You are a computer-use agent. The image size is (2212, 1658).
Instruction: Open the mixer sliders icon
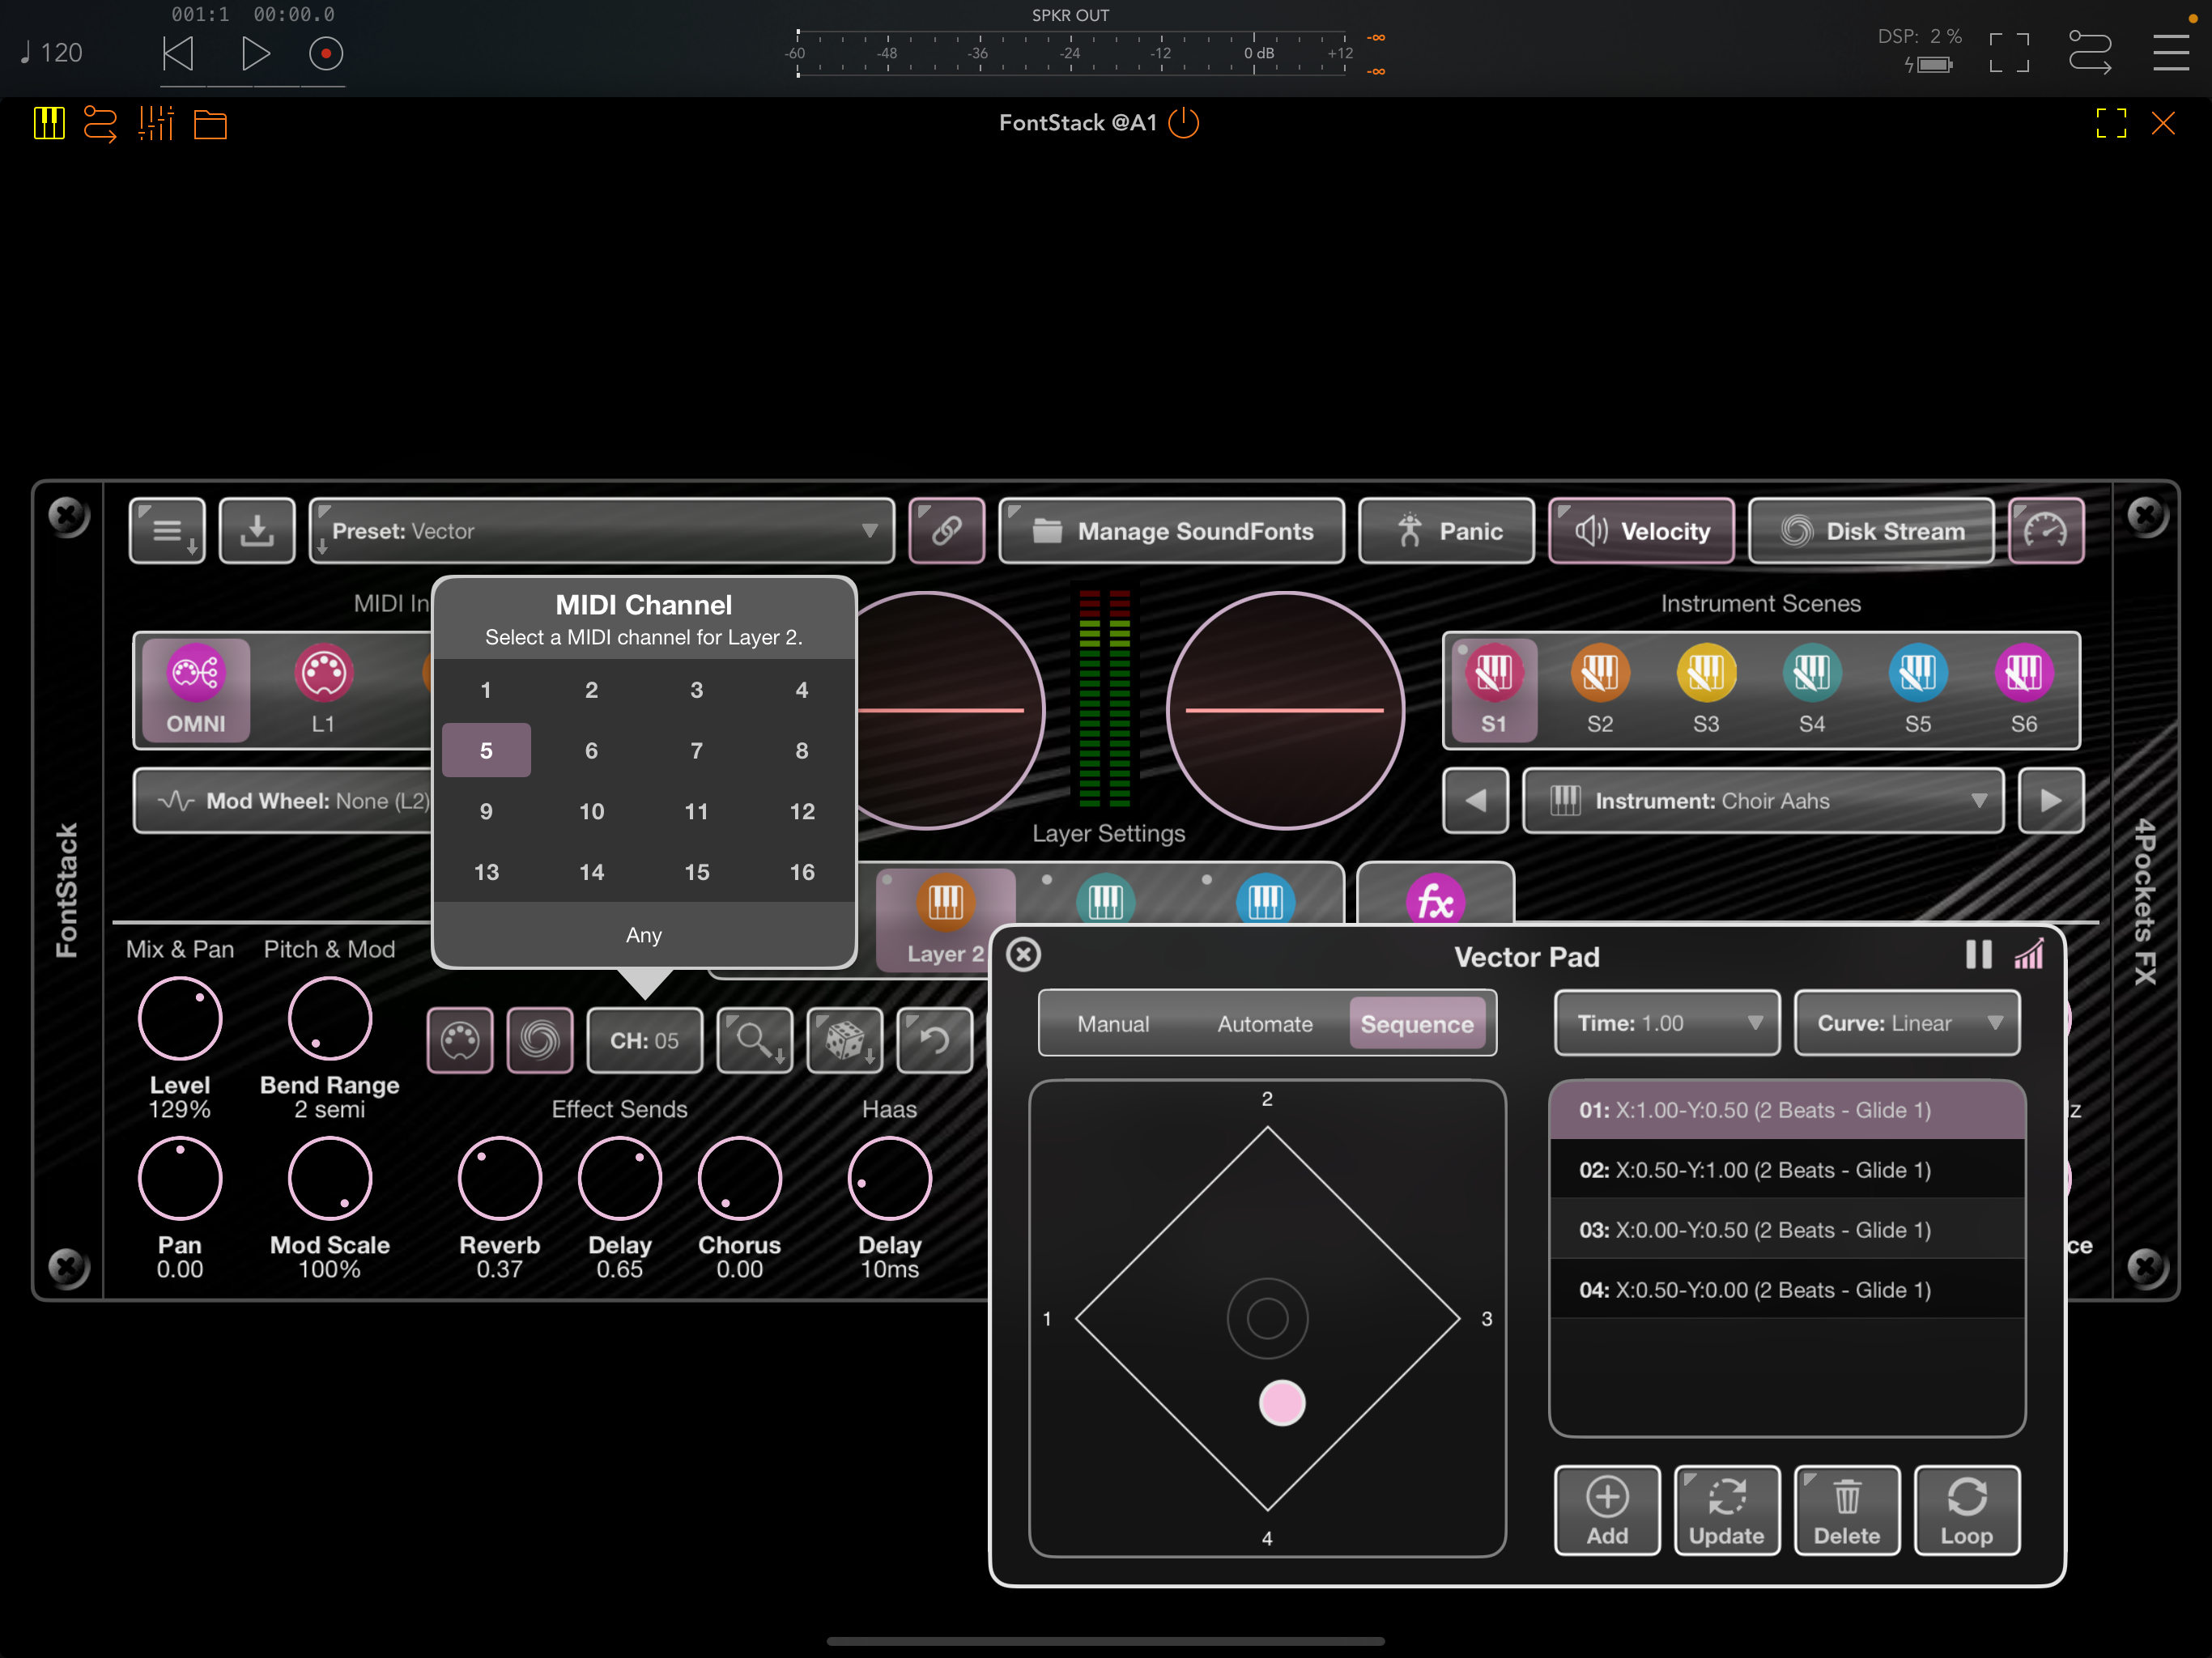[156, 124]
